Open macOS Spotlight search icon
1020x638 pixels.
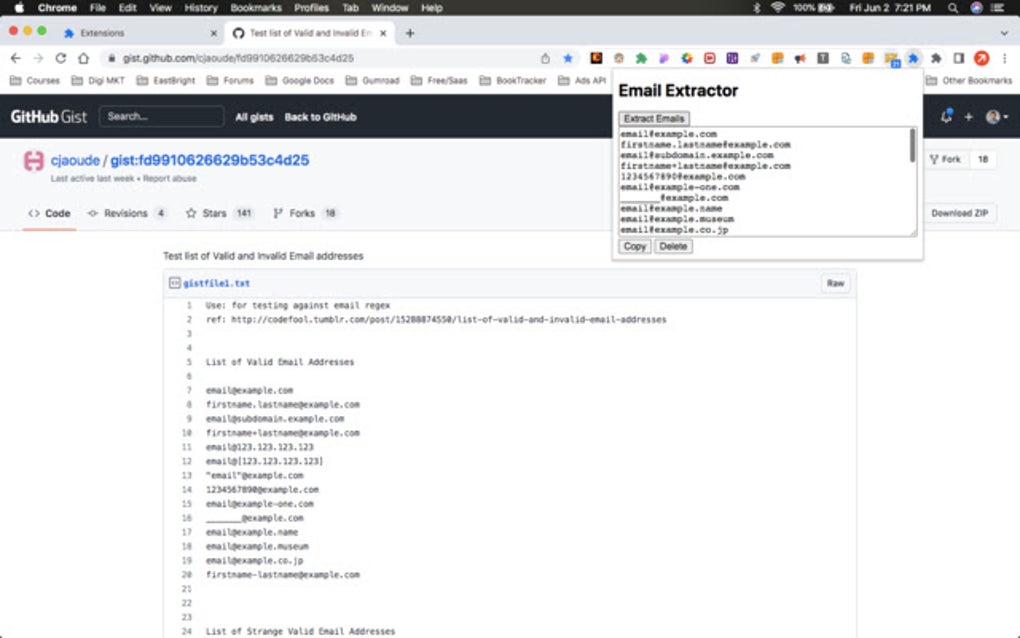click(953, 8)
